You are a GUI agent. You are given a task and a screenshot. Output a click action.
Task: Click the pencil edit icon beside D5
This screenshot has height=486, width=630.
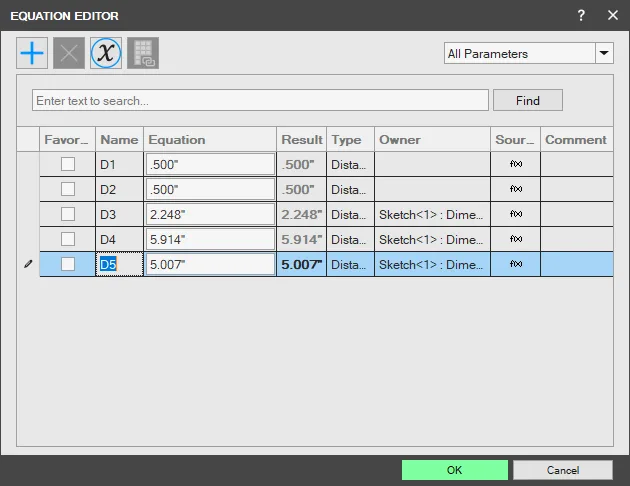(x=28, y=264)
